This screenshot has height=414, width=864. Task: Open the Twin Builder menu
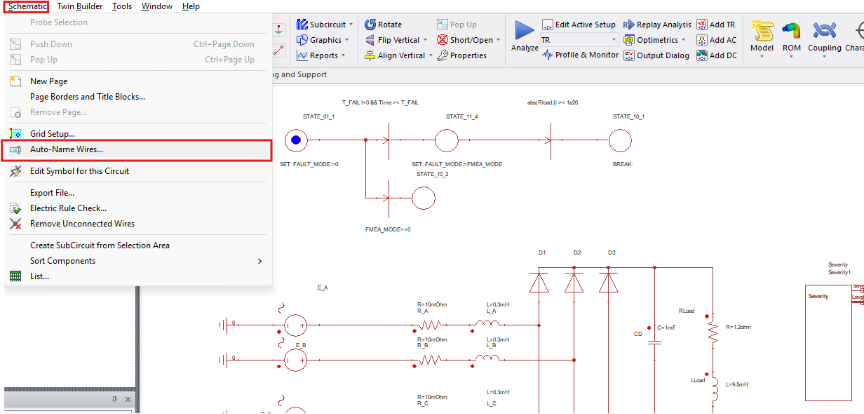79,6
